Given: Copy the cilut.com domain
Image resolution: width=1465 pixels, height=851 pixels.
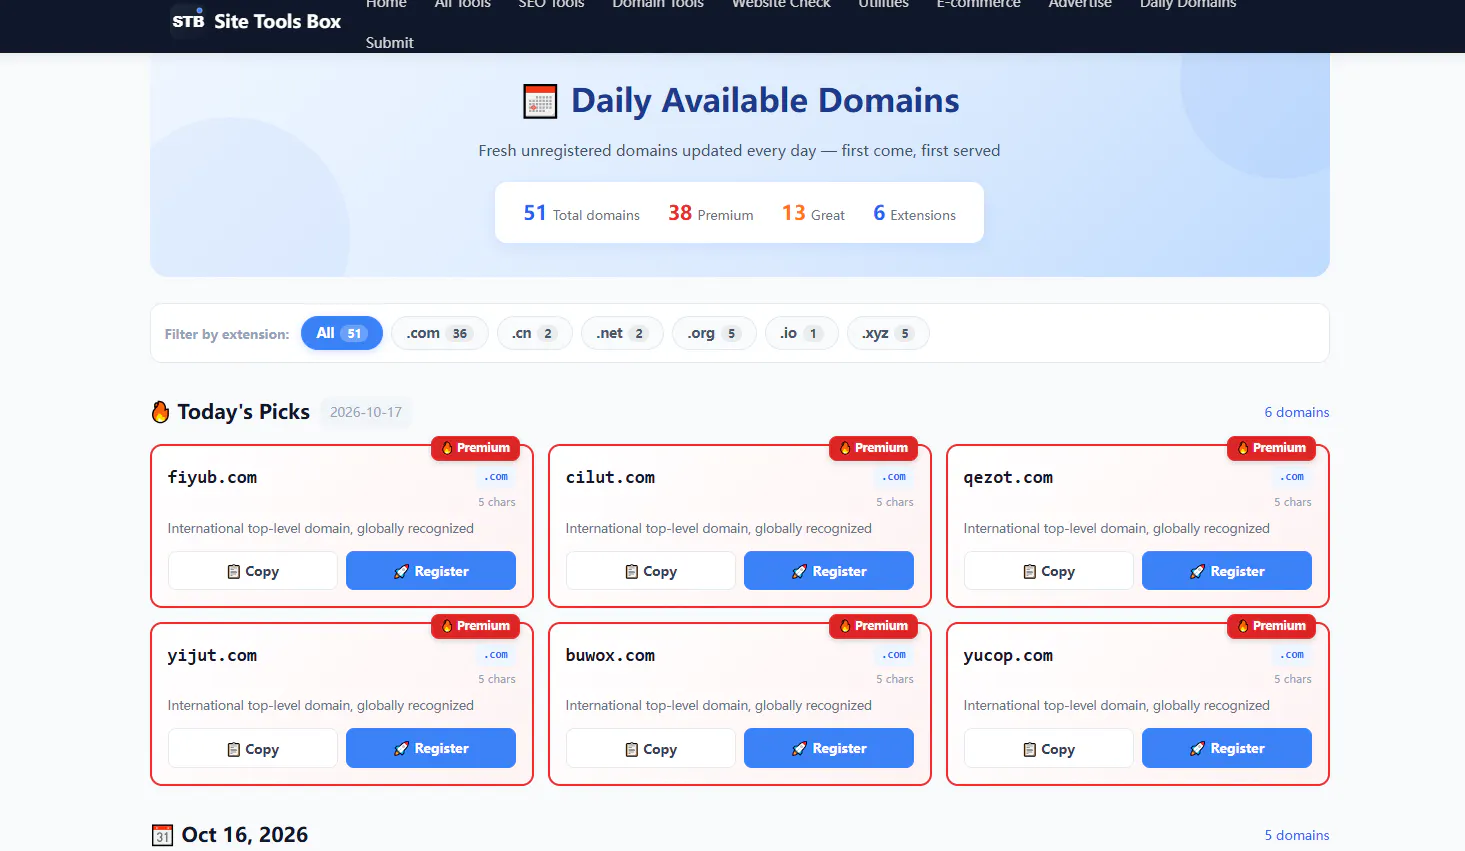Looking at the screenshot, I should coord(651,571).
